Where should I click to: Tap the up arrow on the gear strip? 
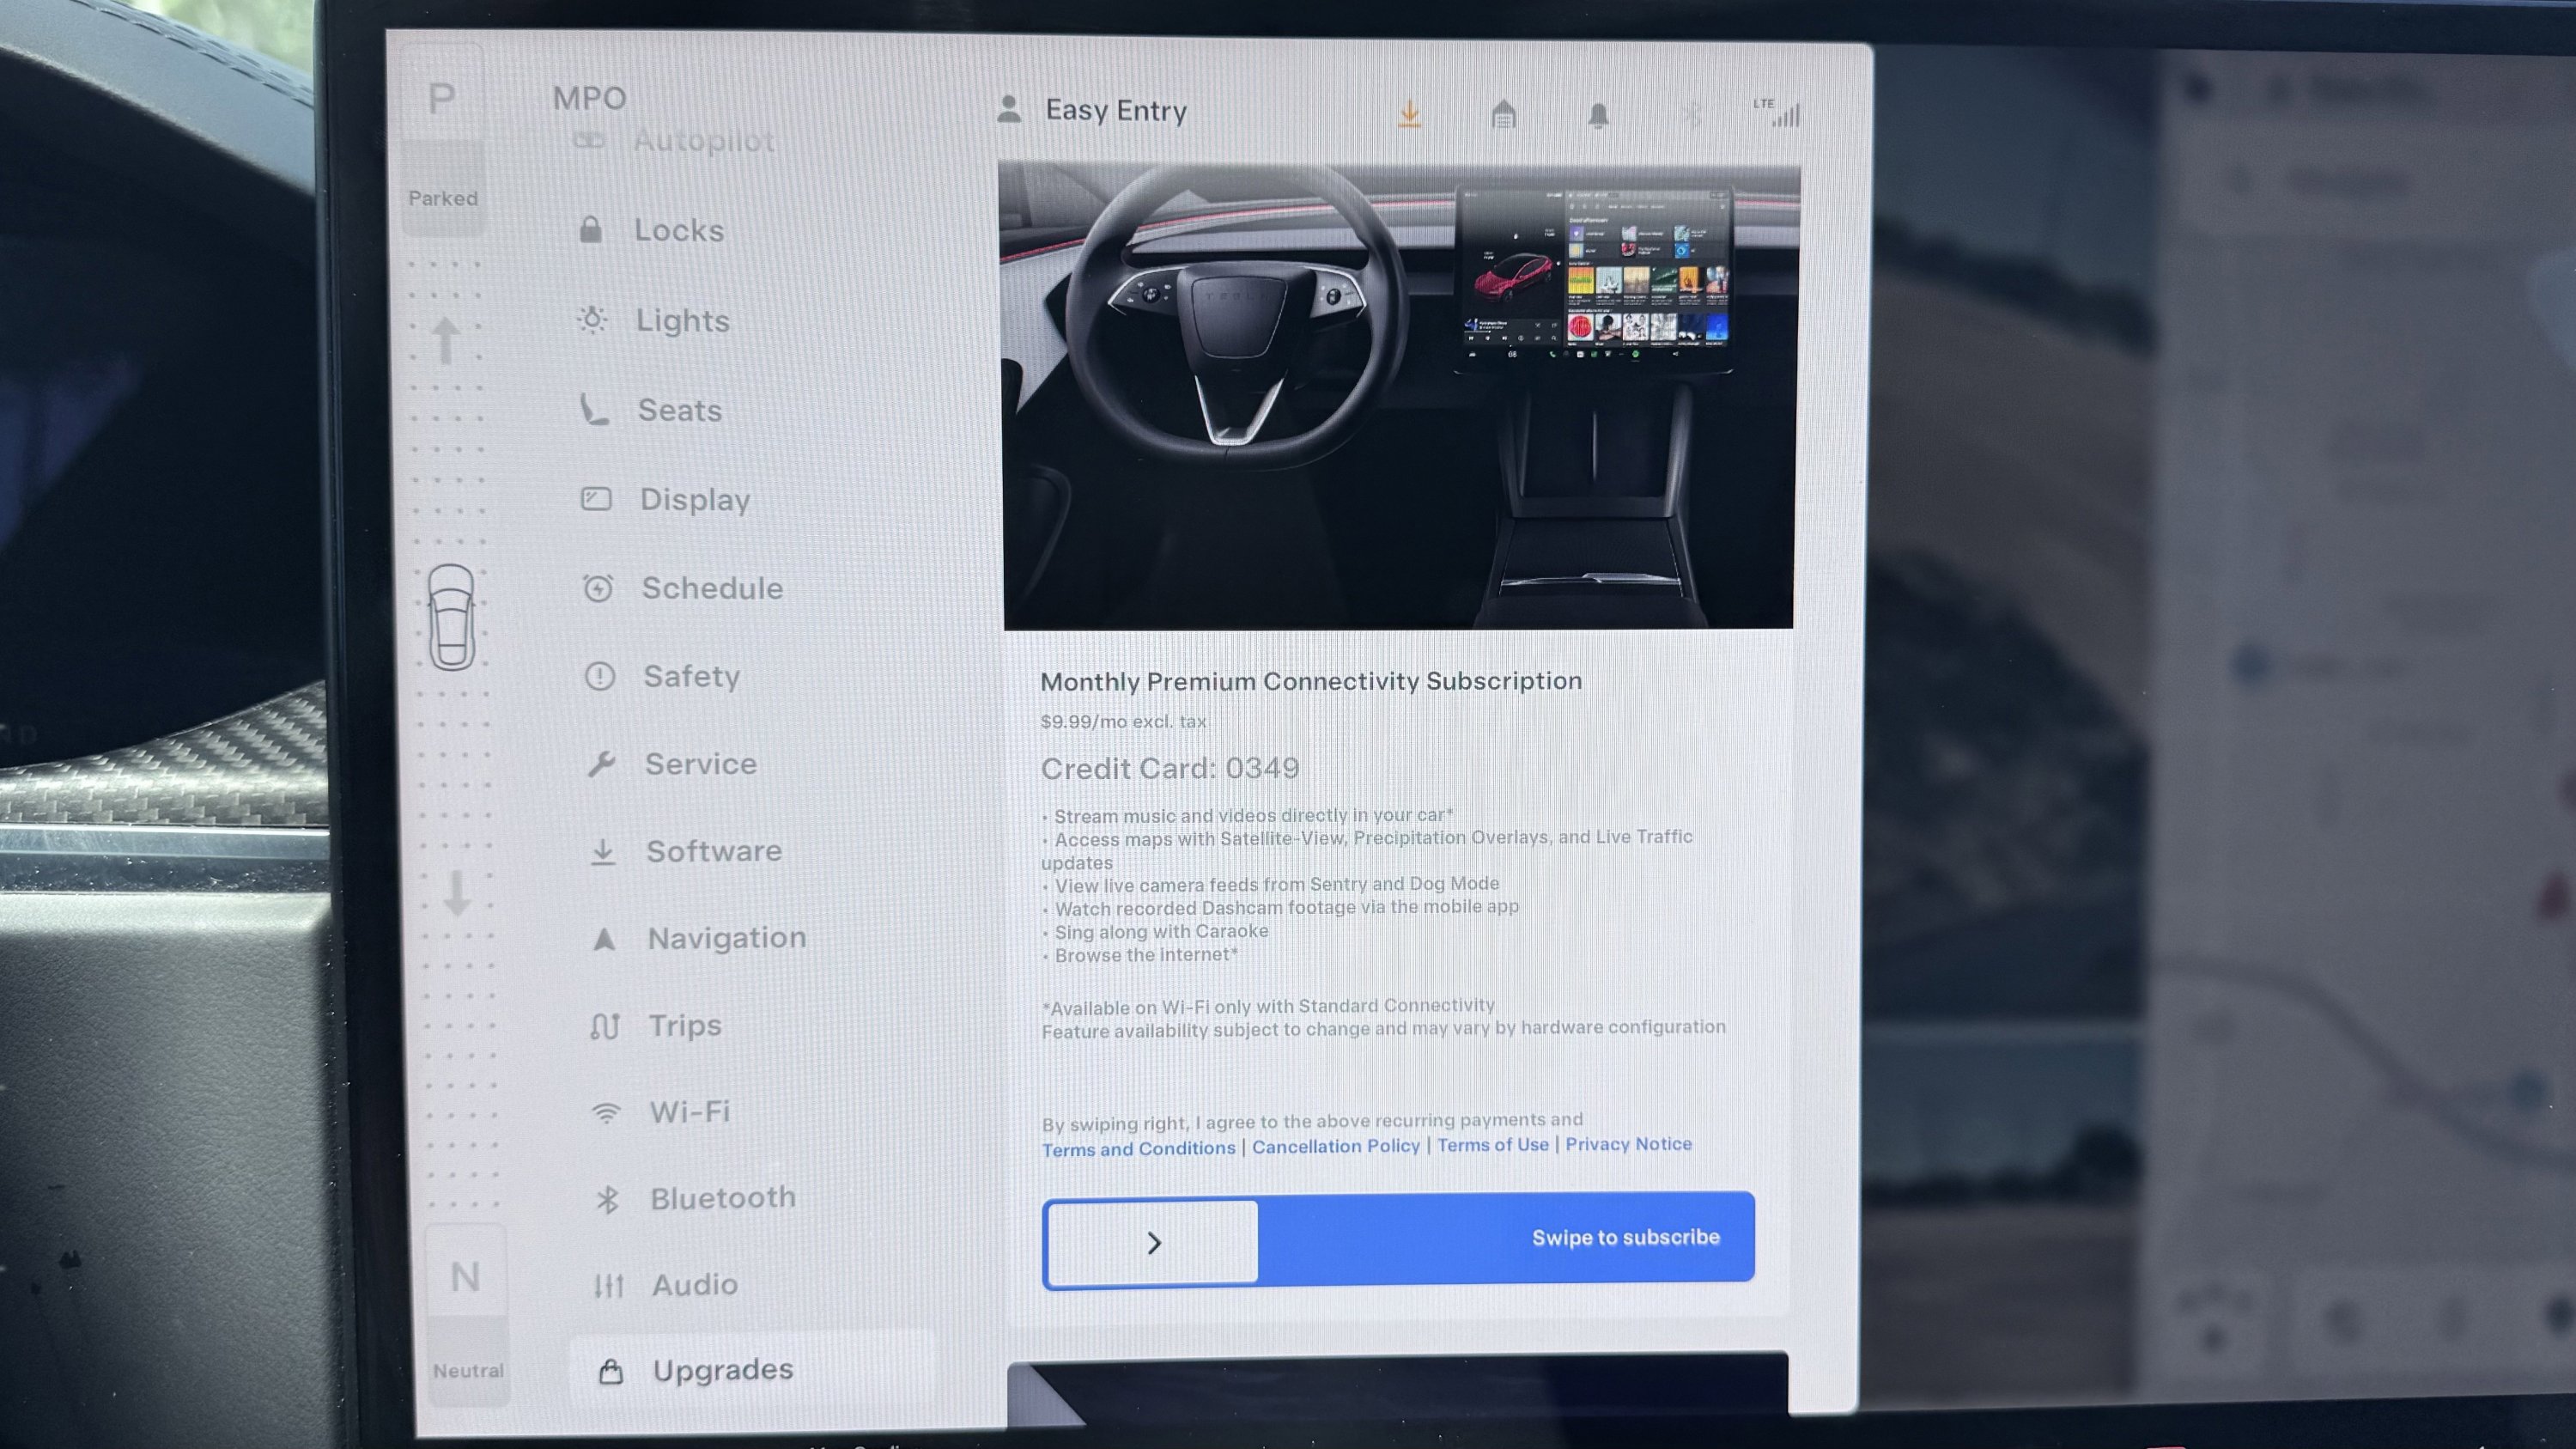(x=447, y=339)
